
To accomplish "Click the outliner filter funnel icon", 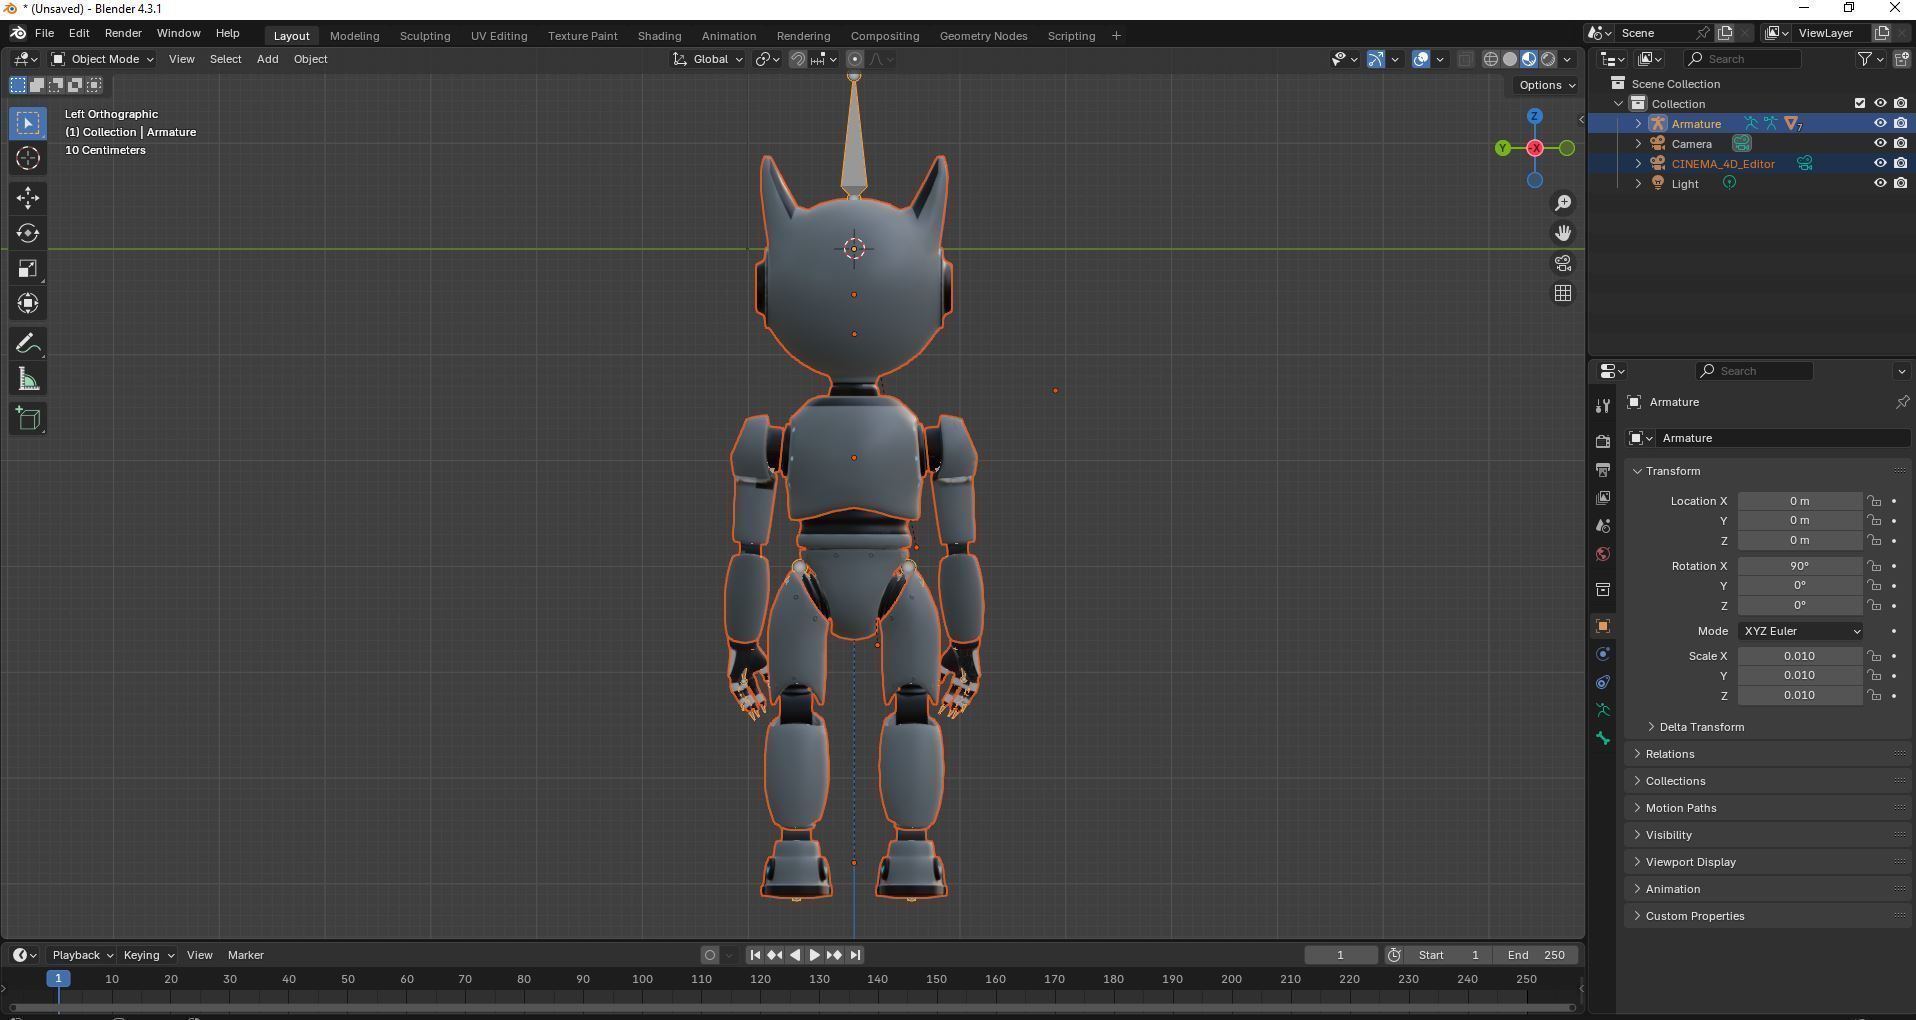I will pos(1865,59).
